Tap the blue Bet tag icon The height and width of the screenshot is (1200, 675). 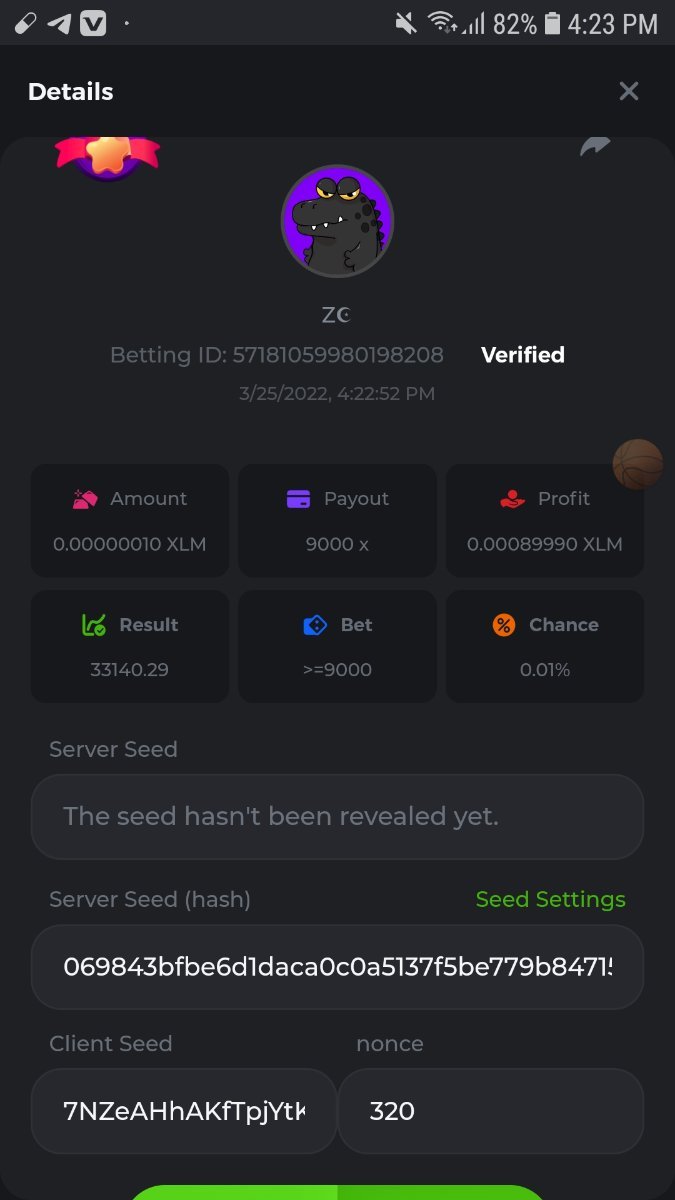(315, 625)
